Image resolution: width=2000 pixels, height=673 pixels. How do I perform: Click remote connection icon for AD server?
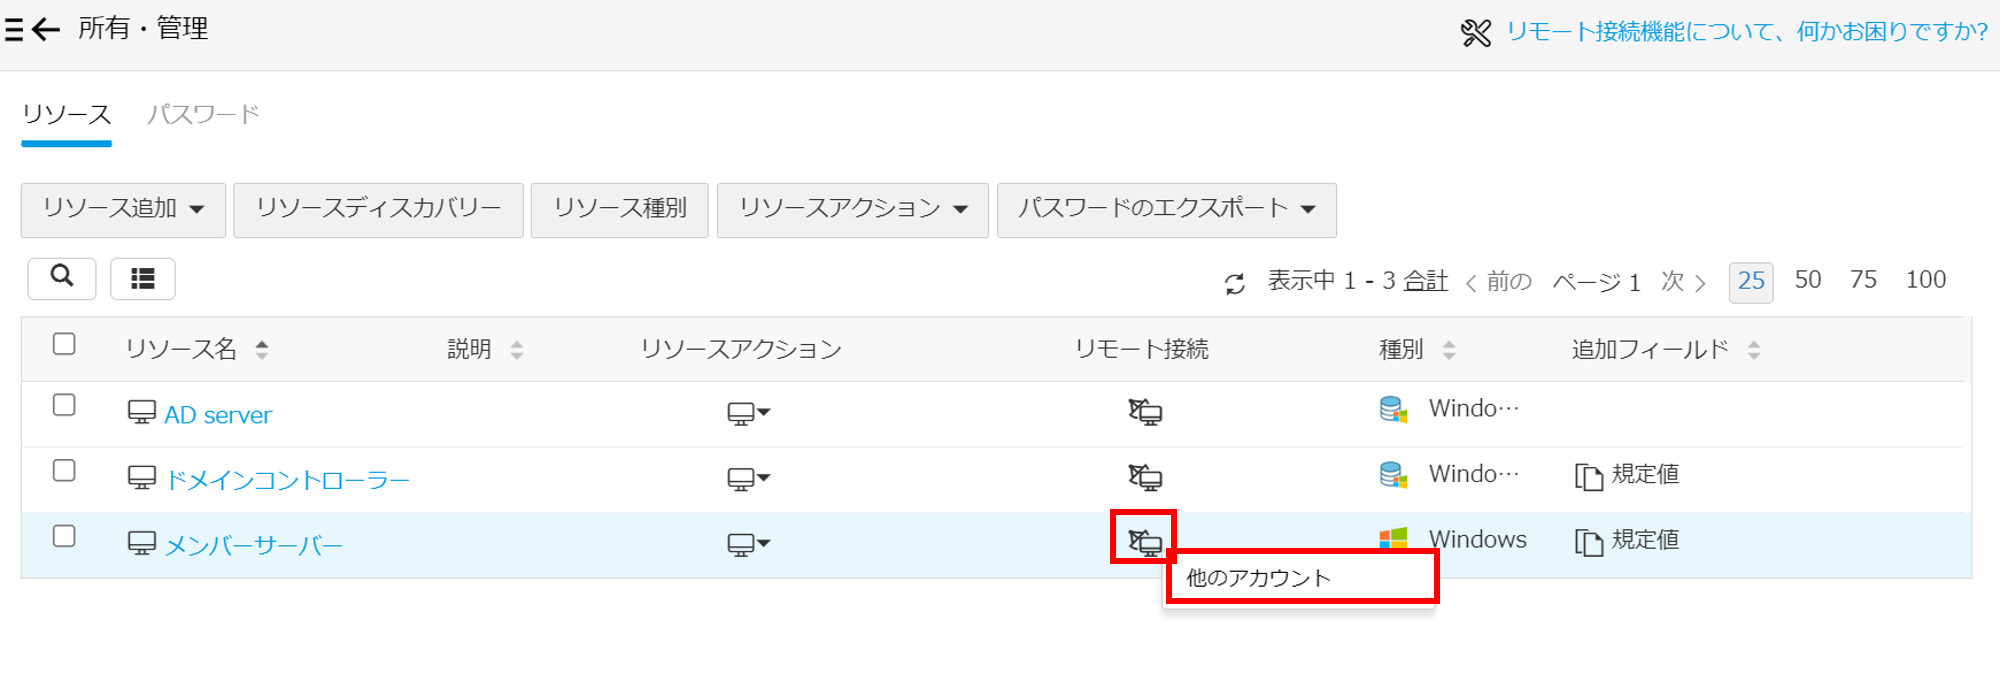click(1145, 412)
